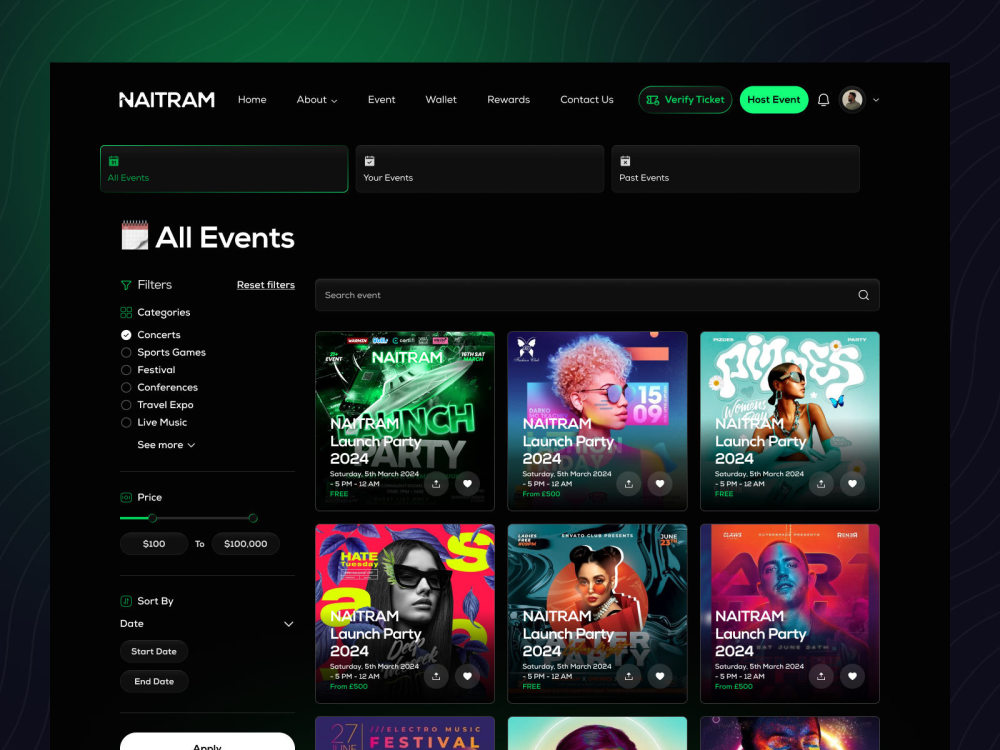Click the Verify Ticket button
Viewport: 1000px width, 750px height.
685,100
